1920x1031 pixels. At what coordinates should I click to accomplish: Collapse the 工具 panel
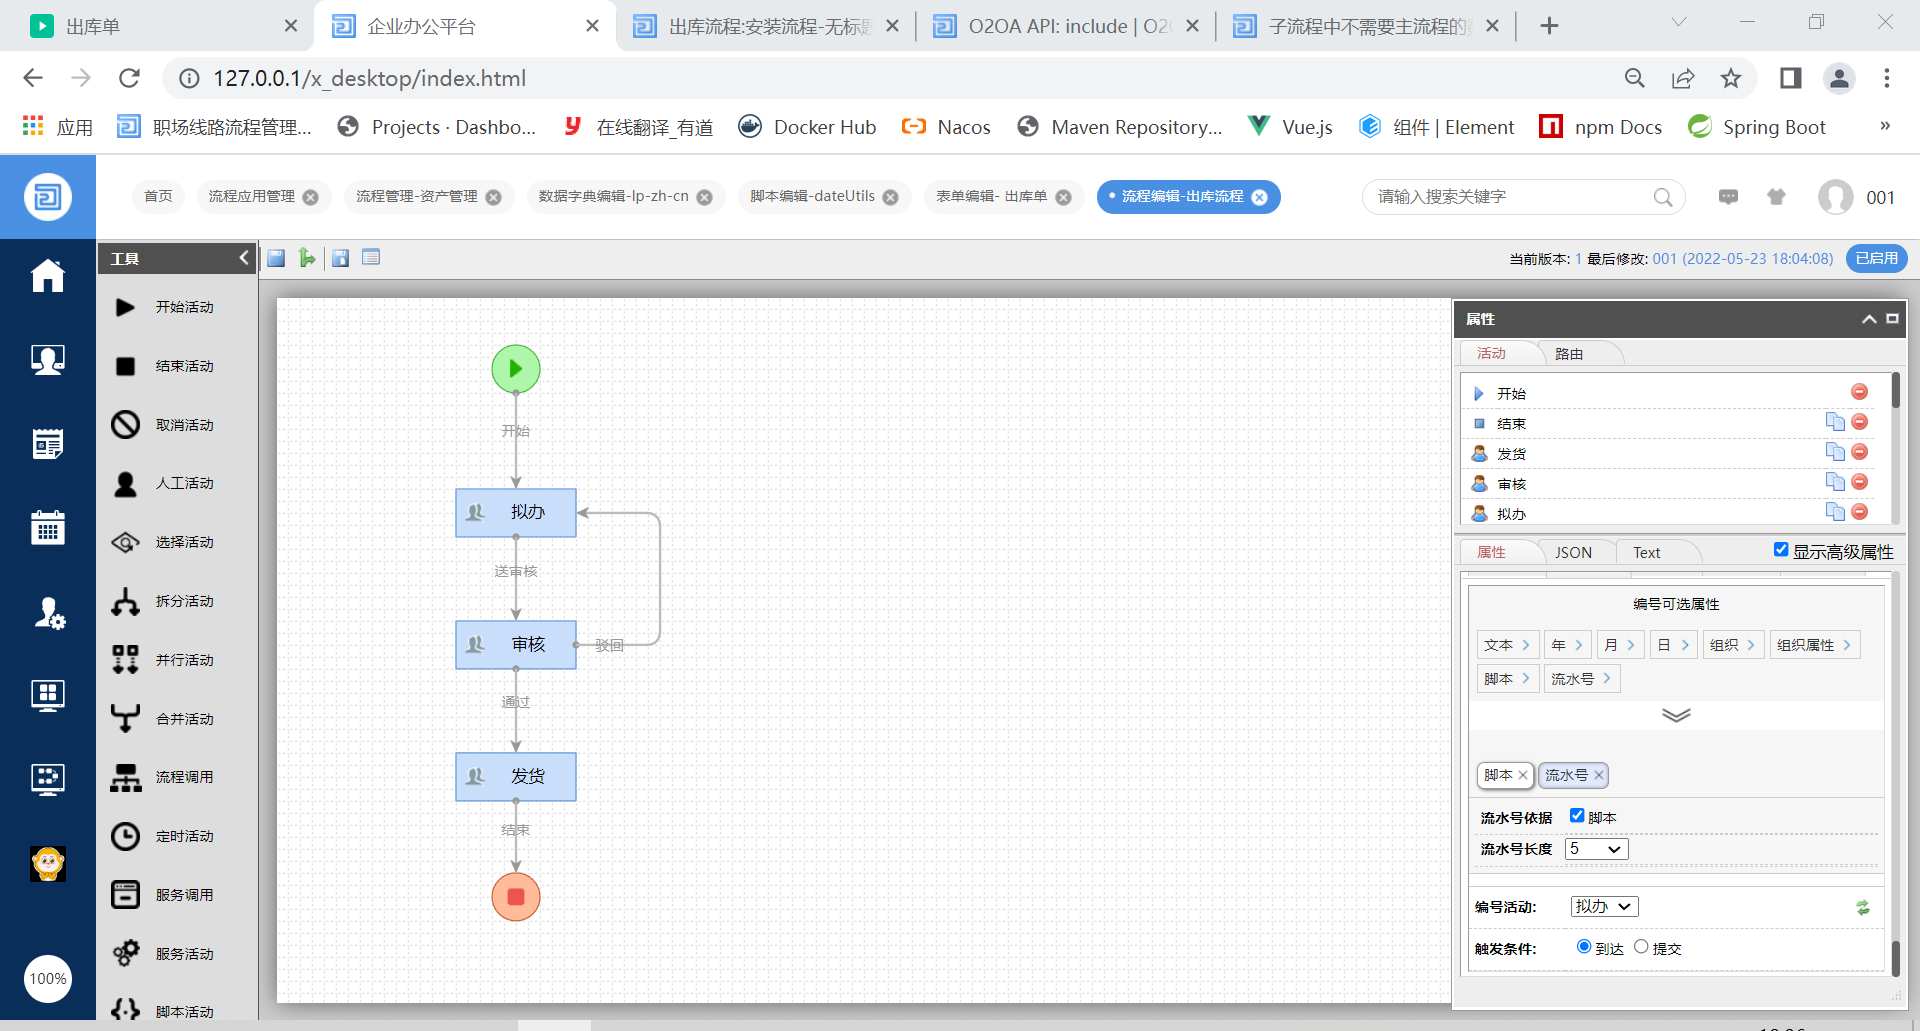(244, 258)
